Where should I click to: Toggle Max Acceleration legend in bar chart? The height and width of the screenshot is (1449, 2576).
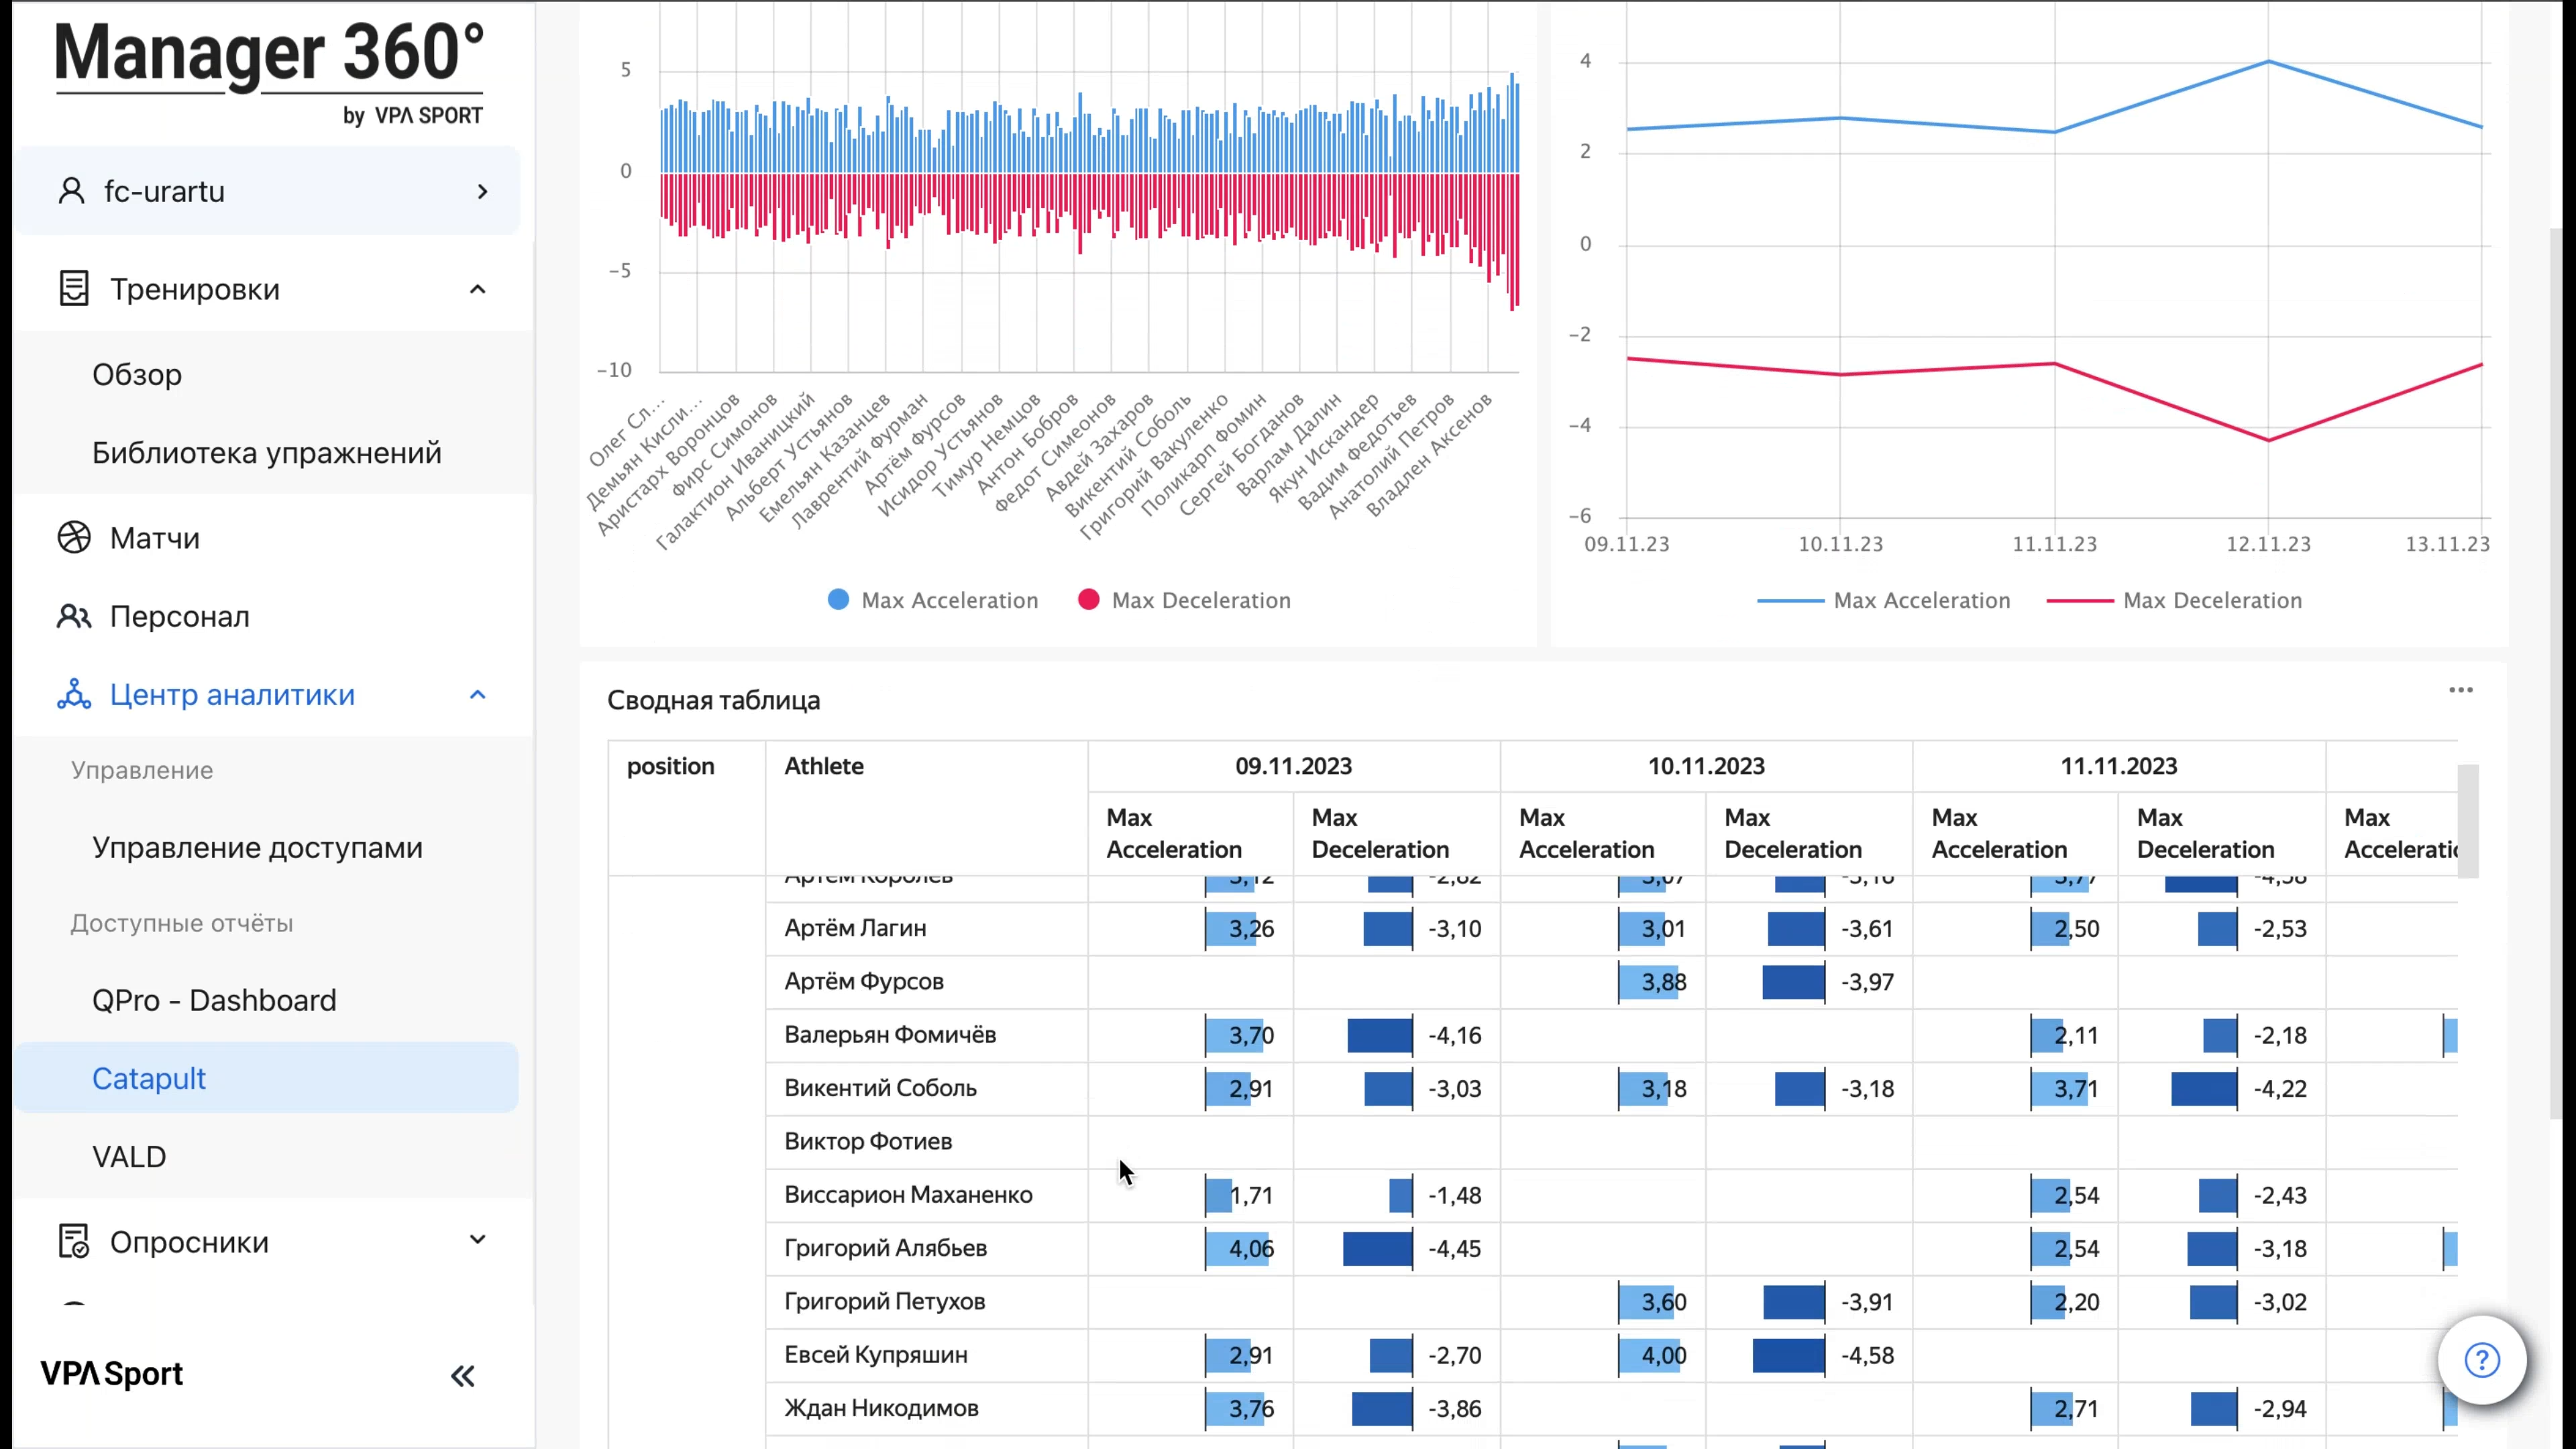coord(933,600)
